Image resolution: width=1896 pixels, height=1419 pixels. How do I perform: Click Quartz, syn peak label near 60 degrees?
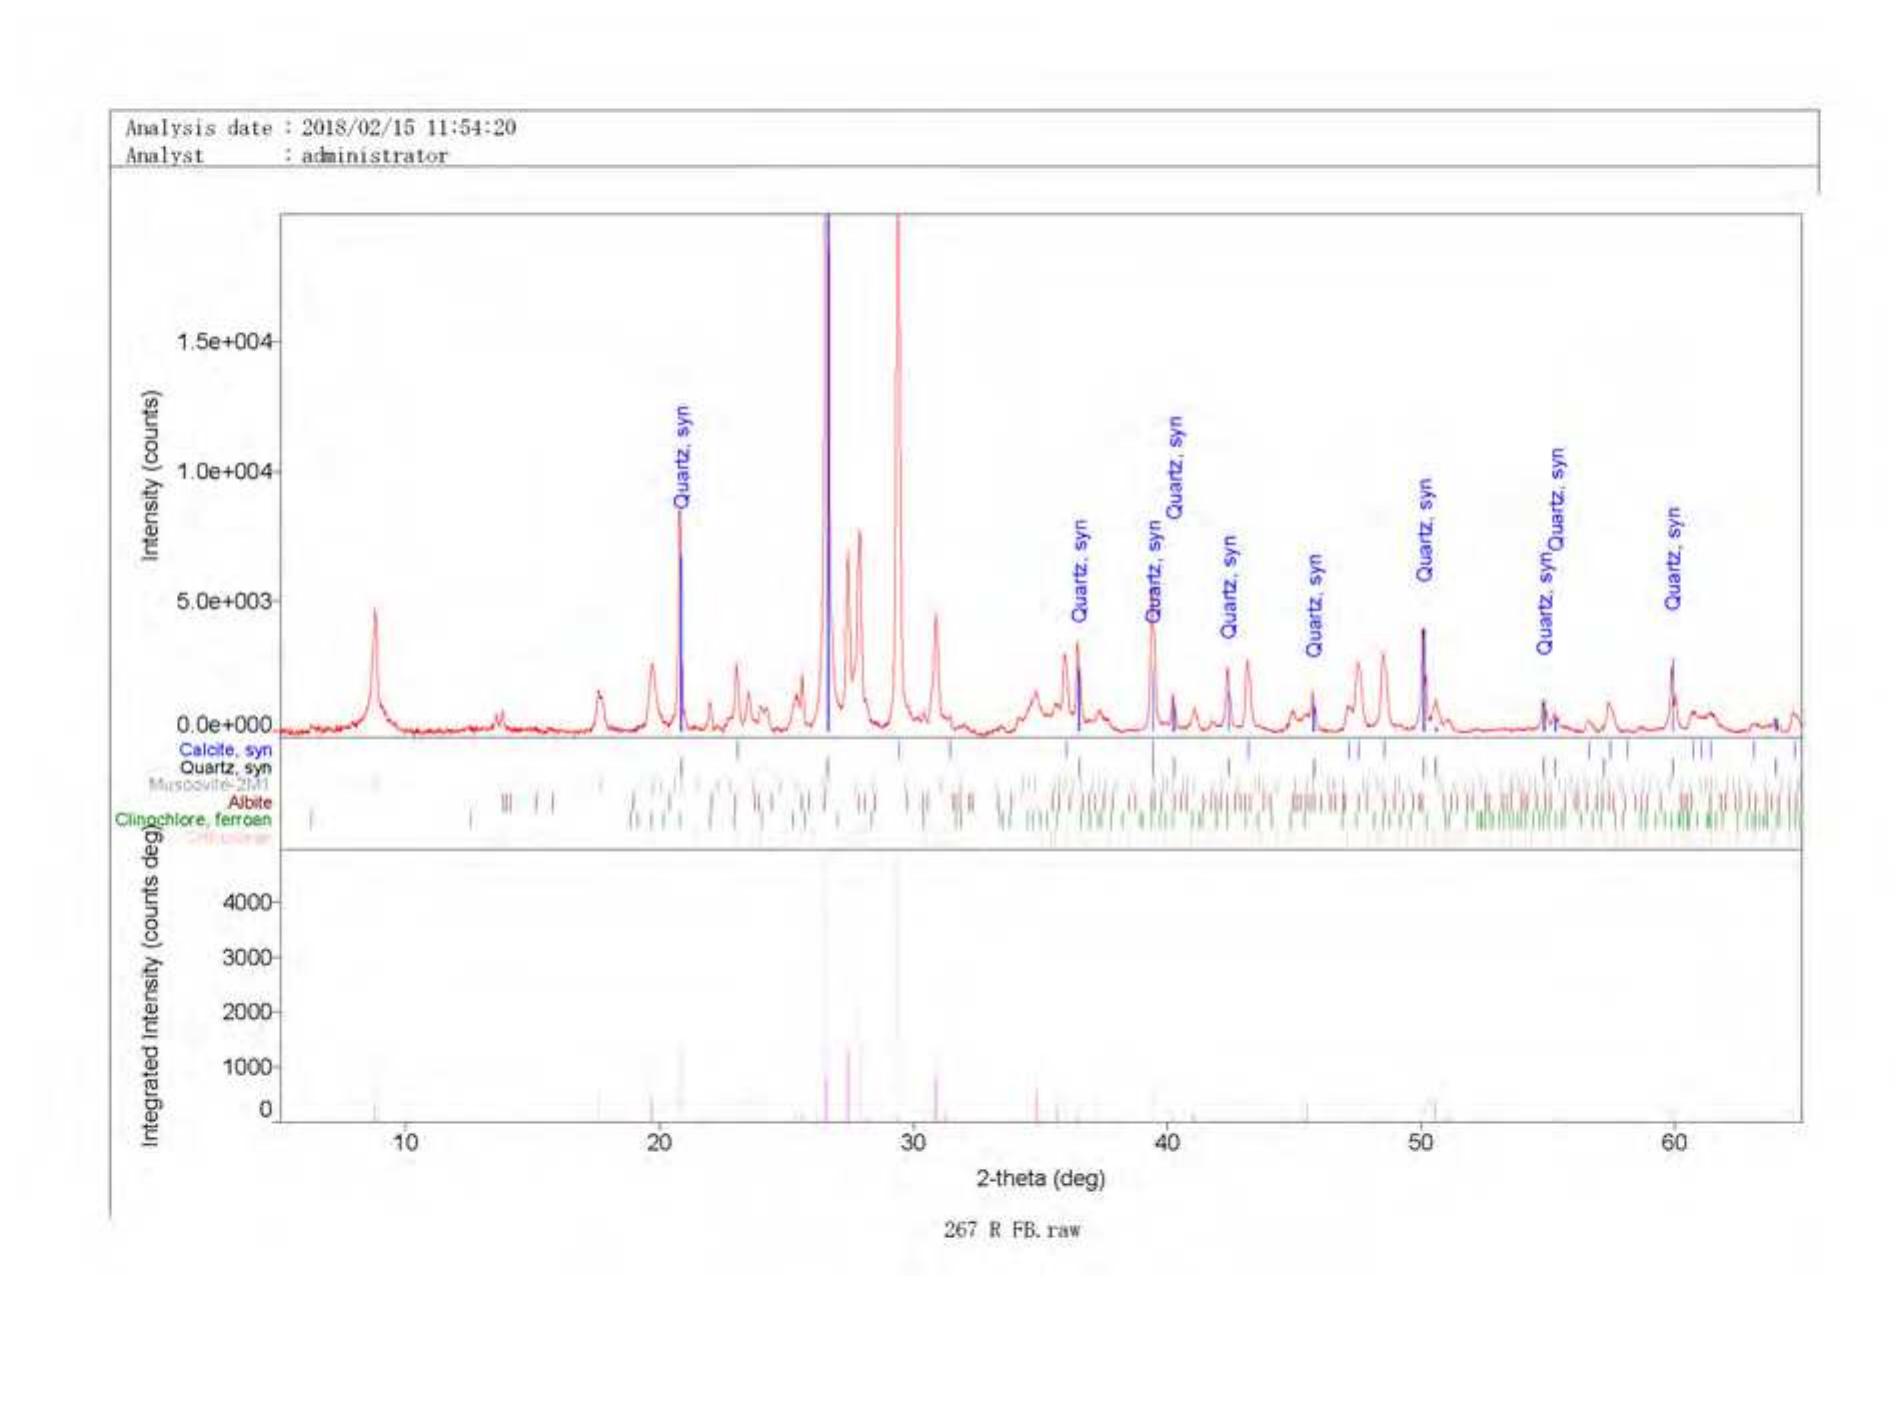1672,558
